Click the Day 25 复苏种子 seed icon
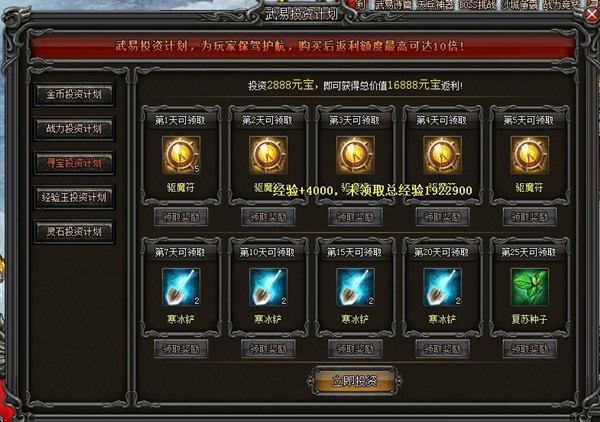This screenshot has width=600, height=422. pos(530,287)
